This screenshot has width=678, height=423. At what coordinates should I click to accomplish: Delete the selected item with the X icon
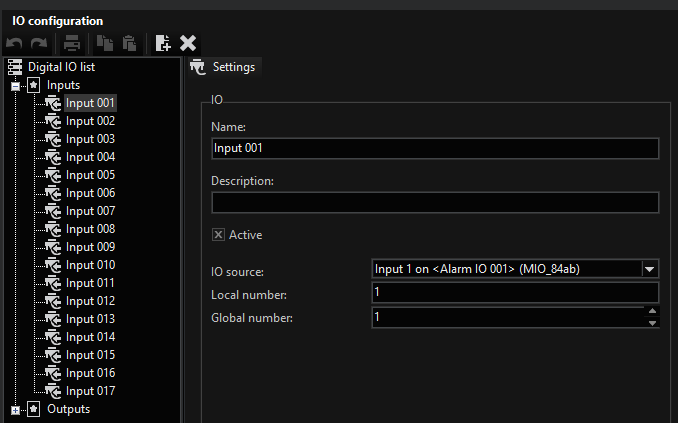[x=188, y=43]
